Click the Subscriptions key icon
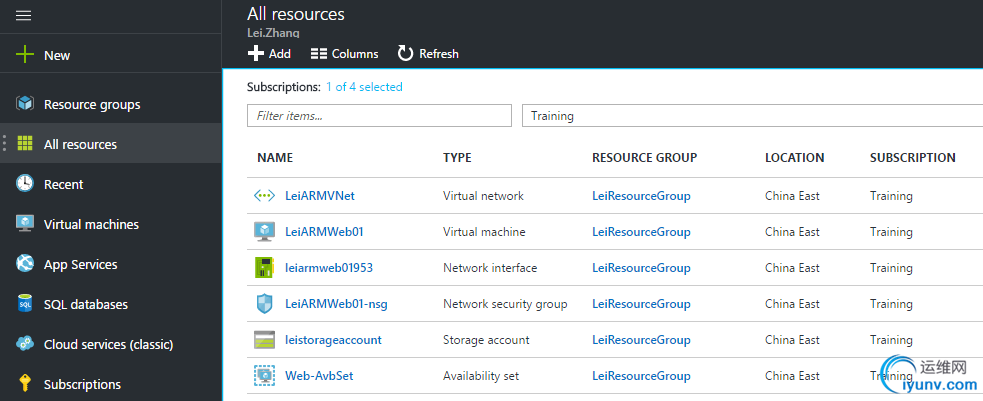Screen dimensions: 983x401 pyautogui.click(x=24, y=383)
